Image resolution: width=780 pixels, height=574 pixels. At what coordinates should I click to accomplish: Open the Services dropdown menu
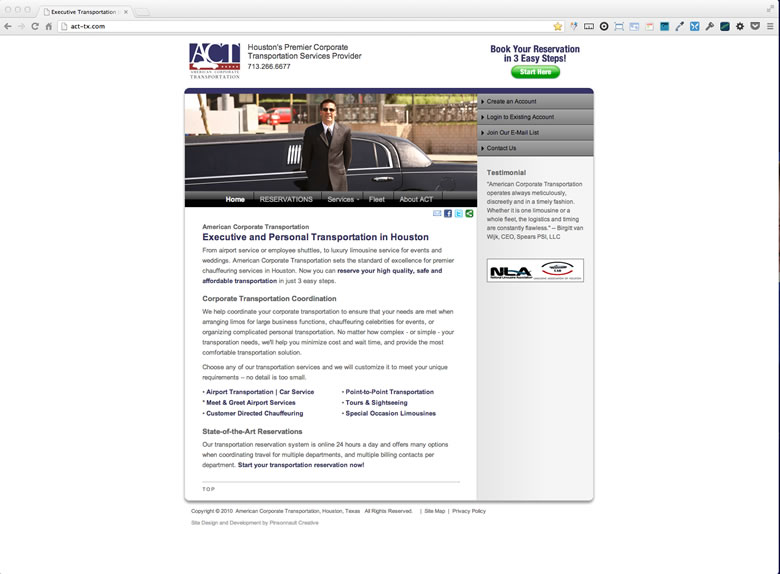[342, 199]
